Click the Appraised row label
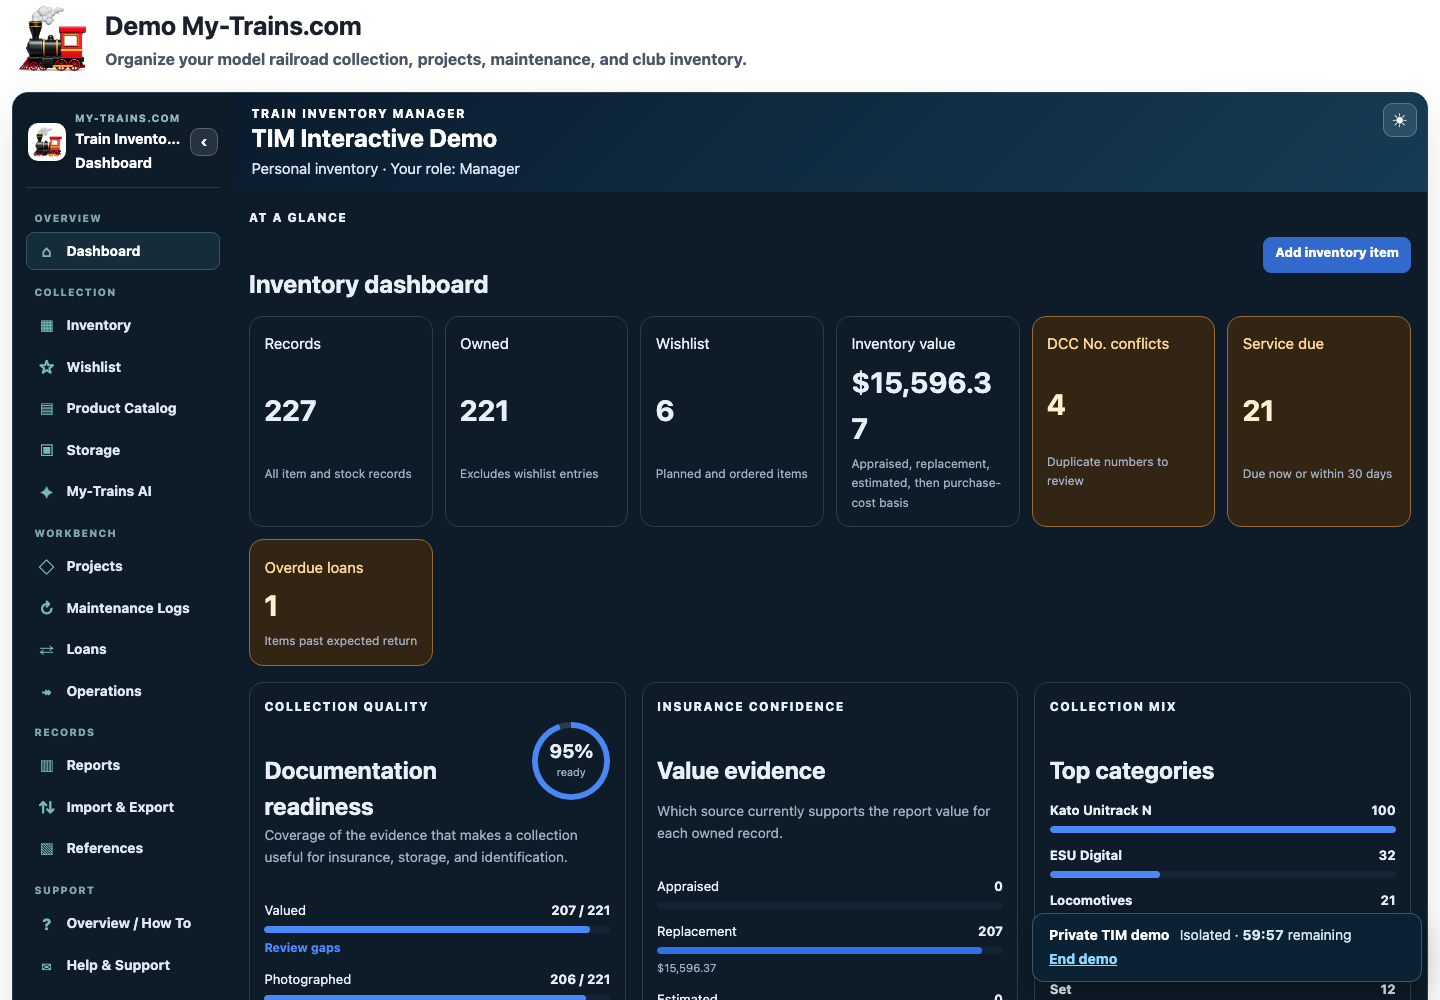This screenshot has height=1000, width=1440. 688,886
